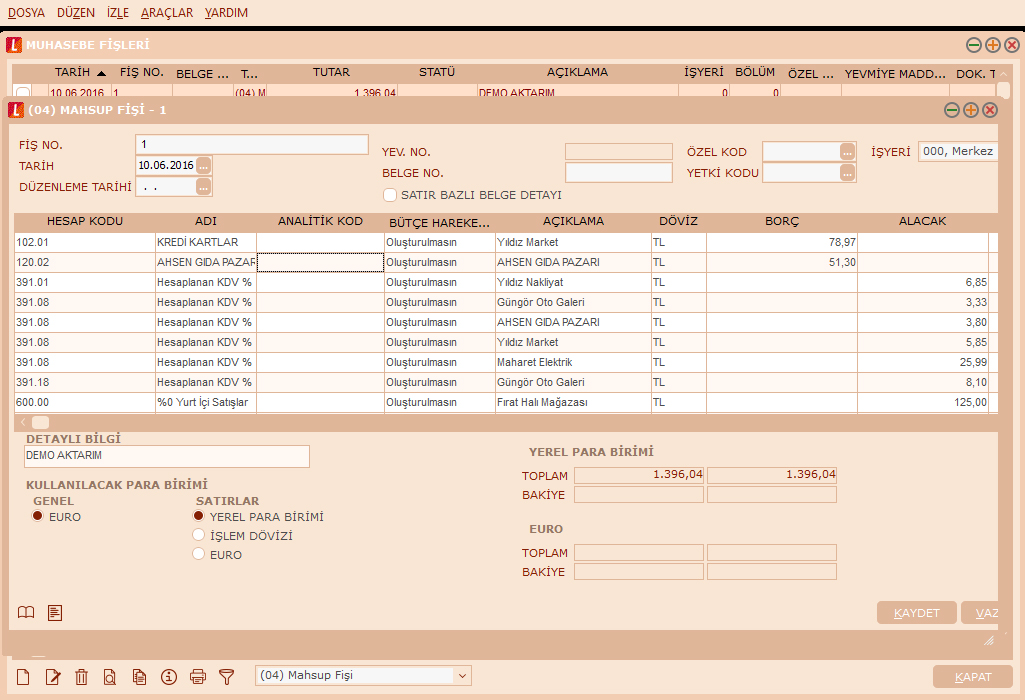Click the edit record pencil icon

[53, 676]
